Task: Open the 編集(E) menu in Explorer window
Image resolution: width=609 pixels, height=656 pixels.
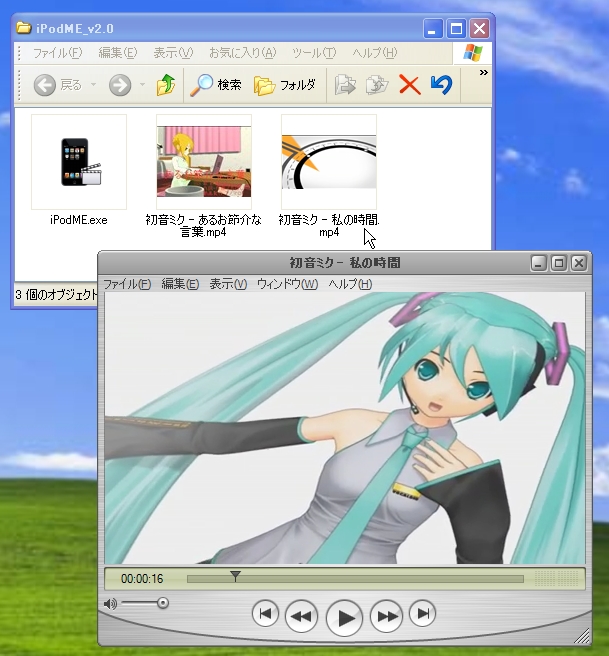Action: coord(118,53)
